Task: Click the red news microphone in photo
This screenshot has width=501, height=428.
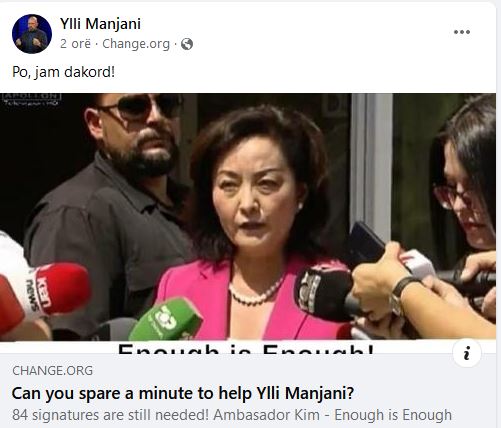Action: pos(47,290)
